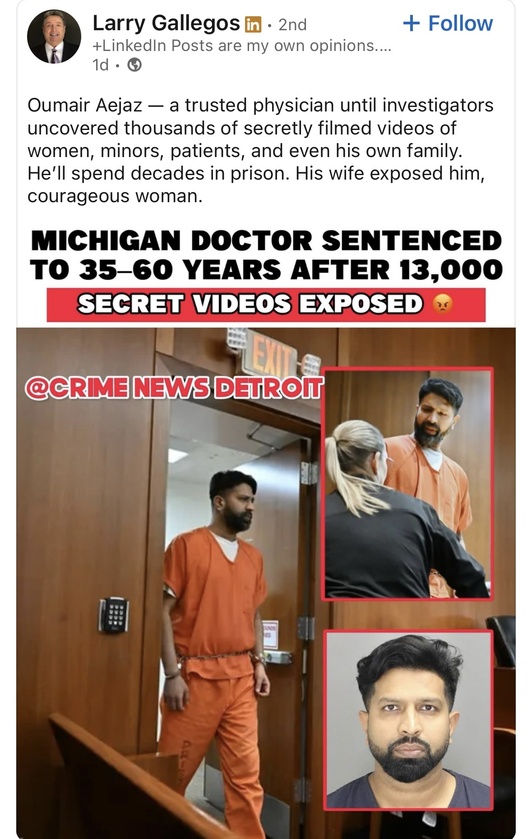Image resolution: width=532 pixels, height=839 pixels.
Task: Click the globe public visibility icon
Action: (135, 65)
